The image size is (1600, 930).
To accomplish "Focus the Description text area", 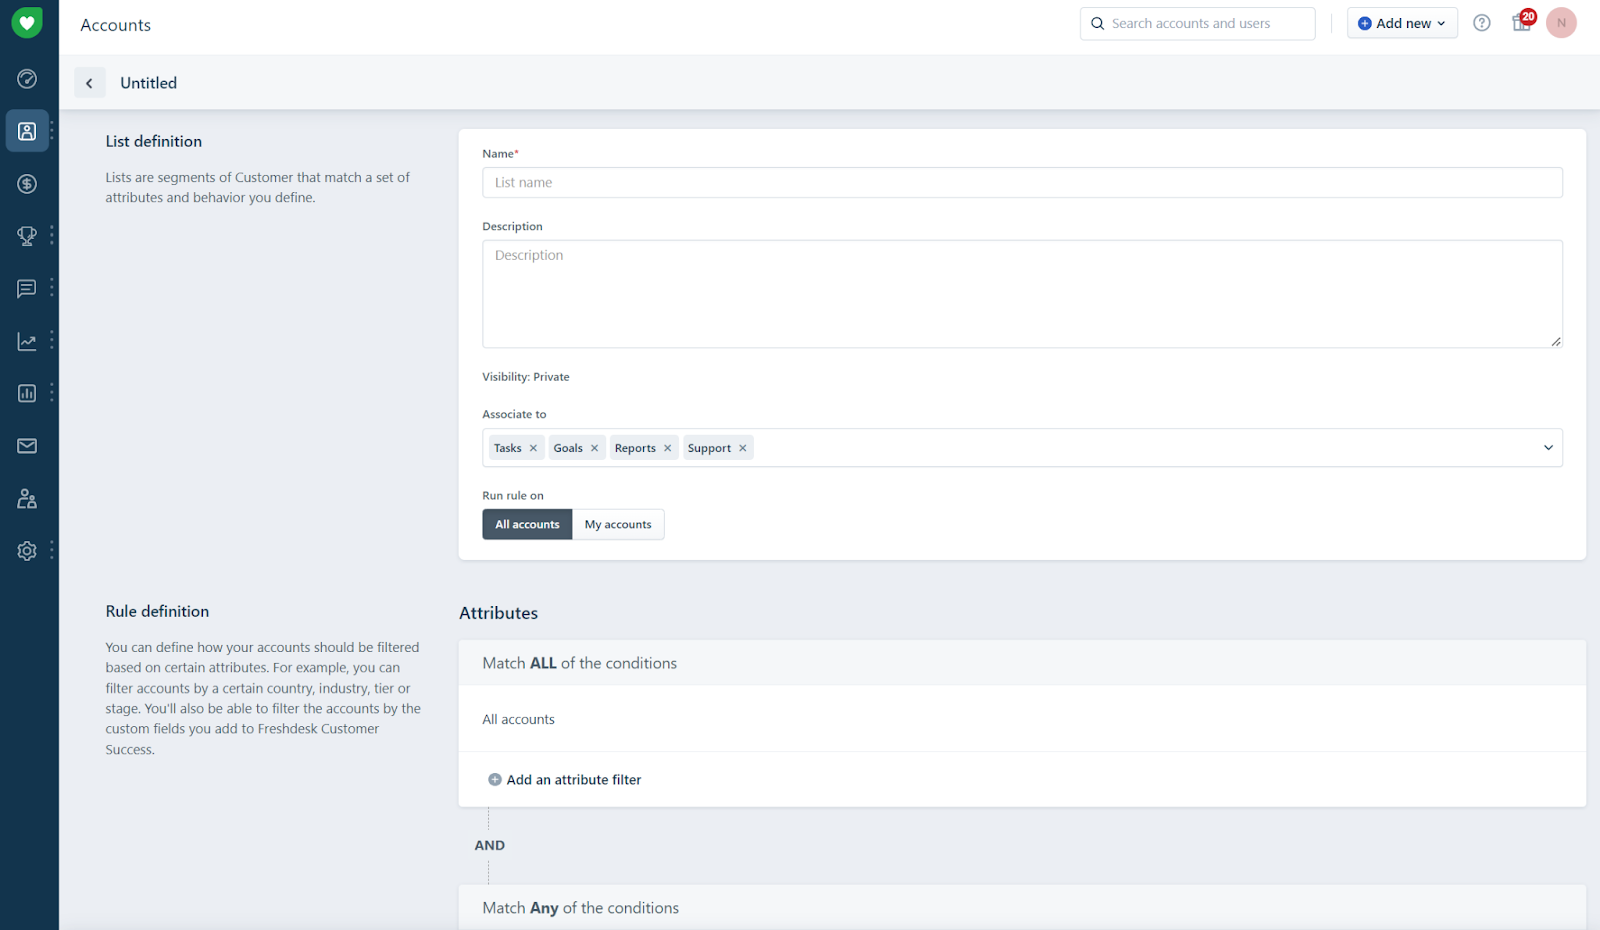I will tap(1022, 294).
